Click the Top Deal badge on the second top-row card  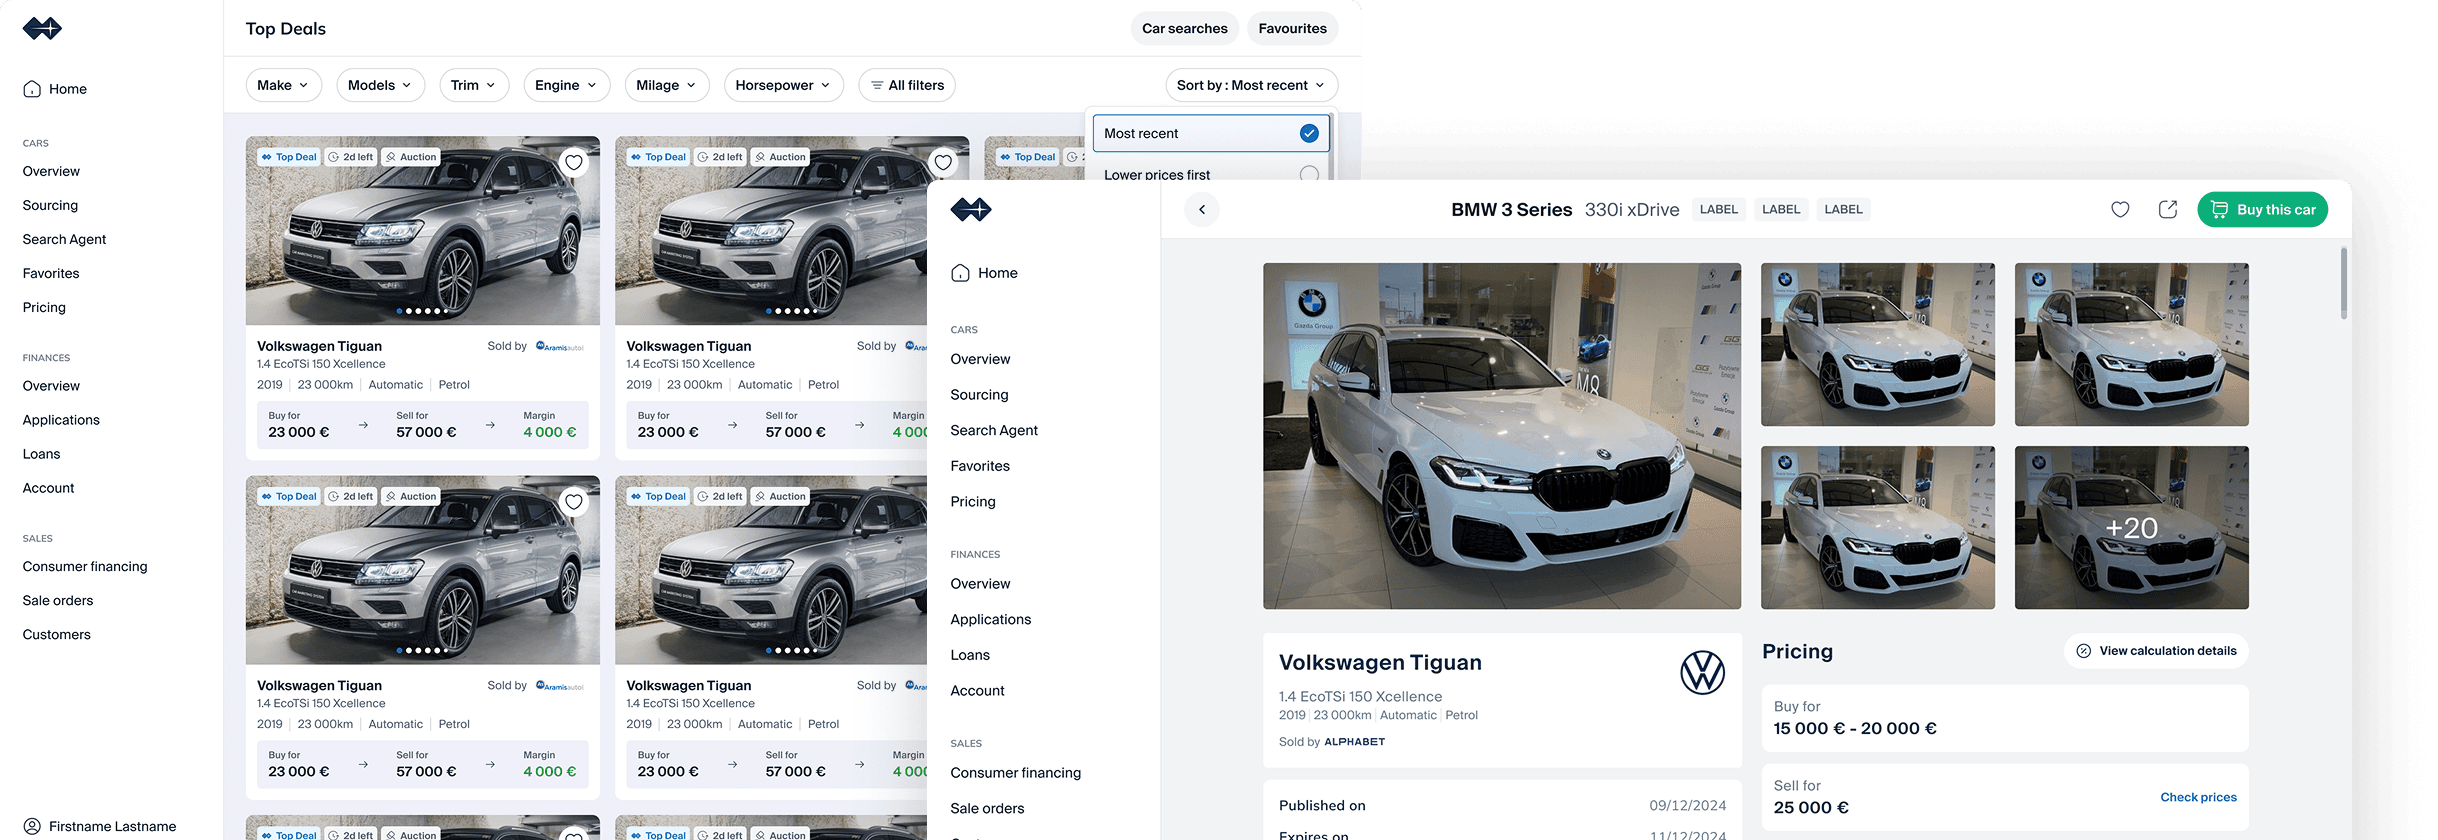pyautogui.click(x=658, y=157)
